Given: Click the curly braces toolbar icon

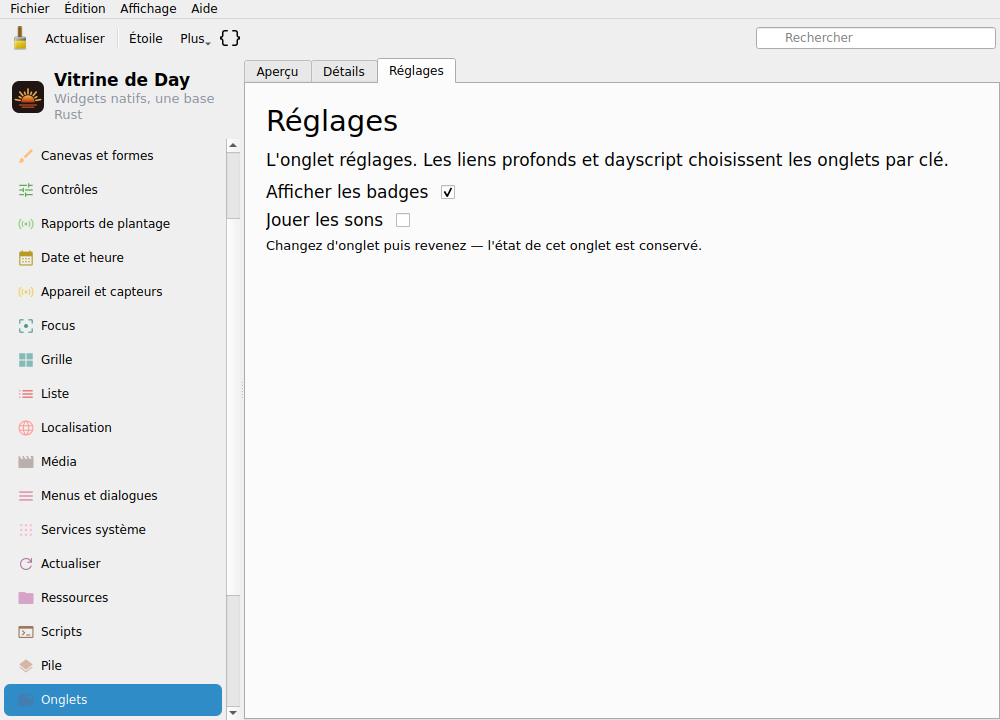Looking at the screenshot, I should coord(230,38).
